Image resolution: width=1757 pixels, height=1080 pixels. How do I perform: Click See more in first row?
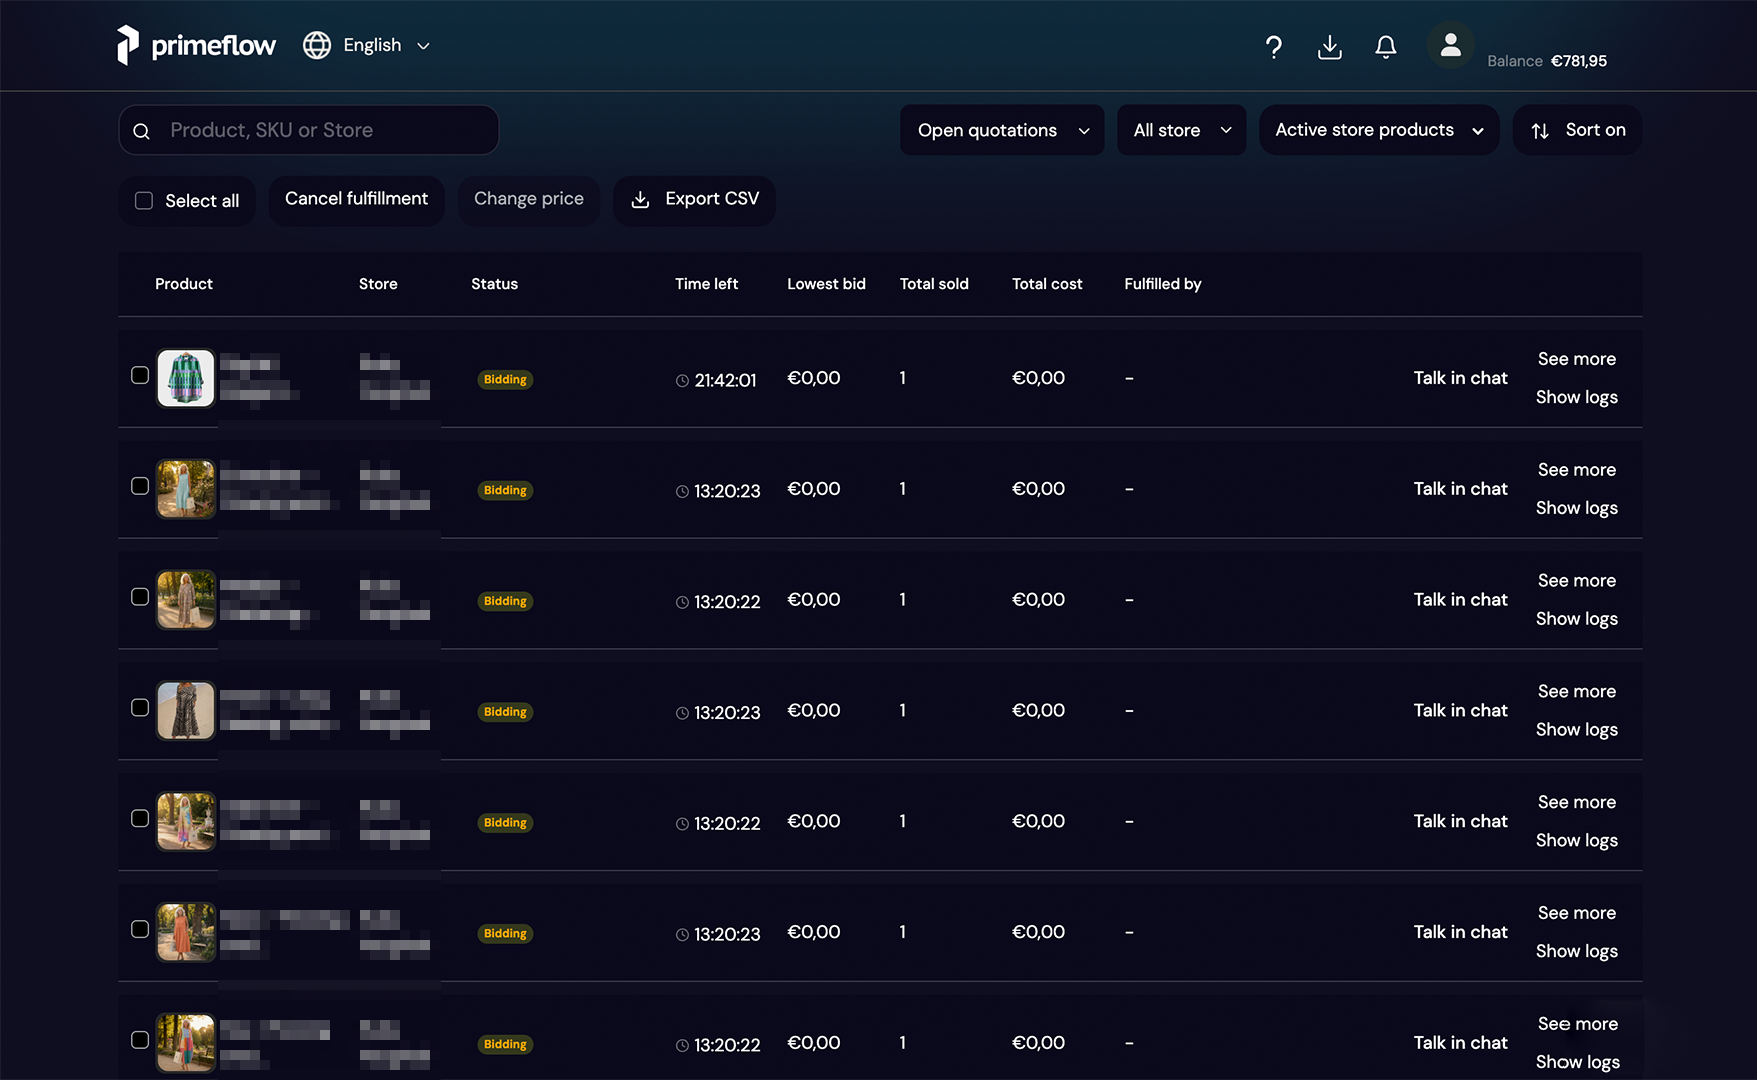pos(1576,359)
